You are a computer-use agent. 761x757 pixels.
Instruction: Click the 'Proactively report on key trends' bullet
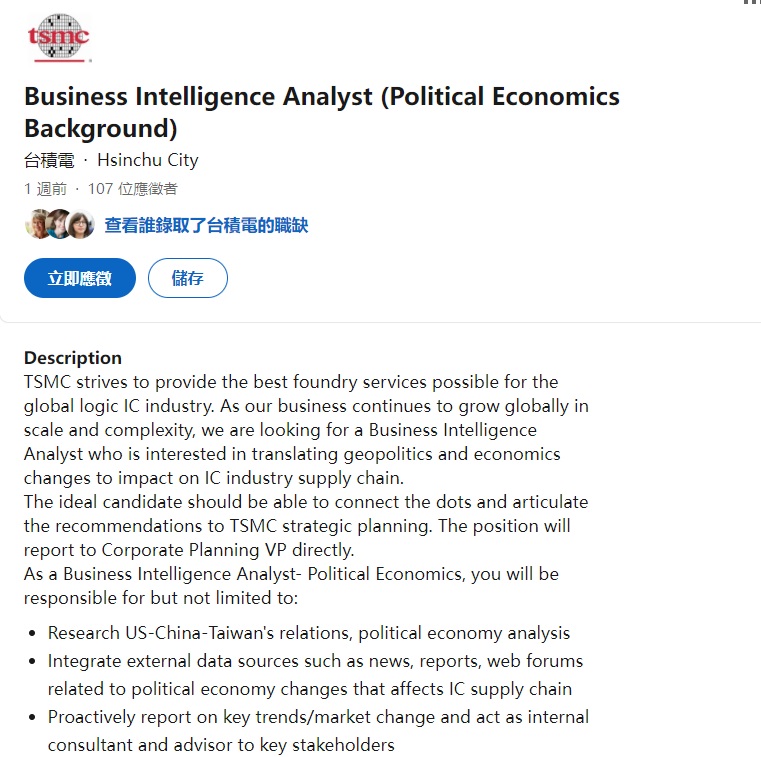pos(318,731)
